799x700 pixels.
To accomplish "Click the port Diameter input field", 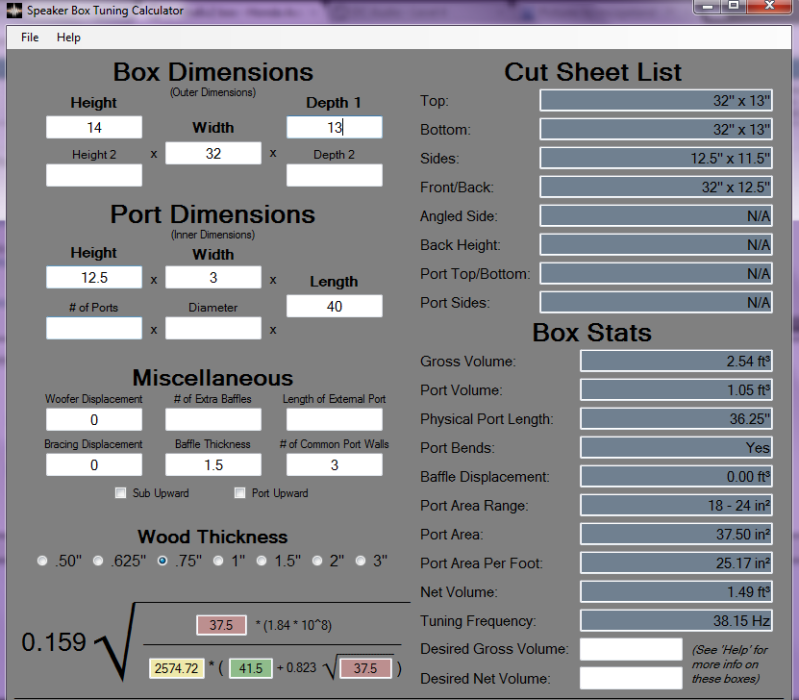I will [213, 328].
